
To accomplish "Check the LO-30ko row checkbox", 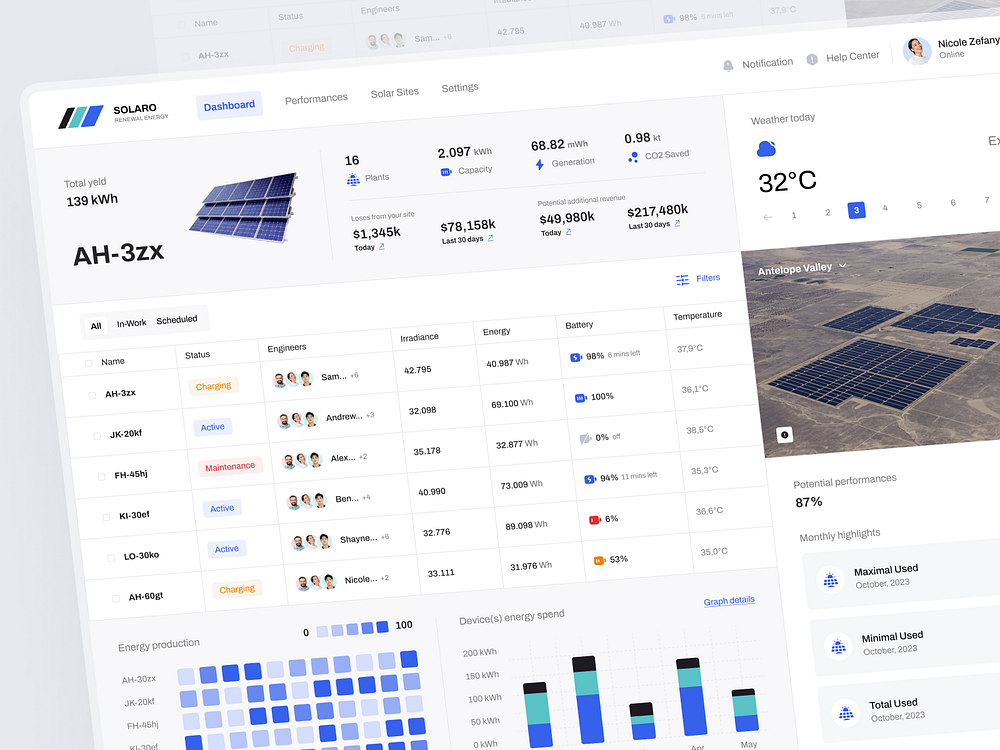I will click(x=111, y=558).
